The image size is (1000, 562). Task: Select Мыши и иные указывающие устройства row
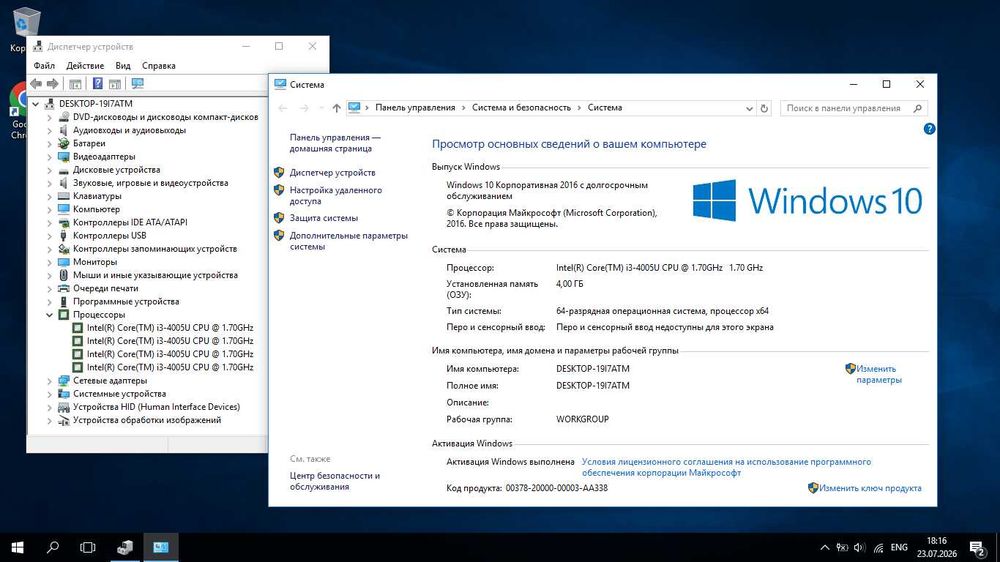point(155,275)
